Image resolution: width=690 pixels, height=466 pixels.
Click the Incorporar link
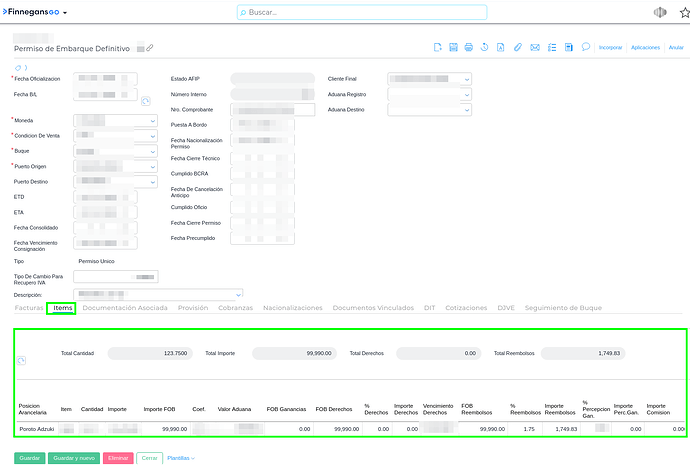click(x=609, y=47)
